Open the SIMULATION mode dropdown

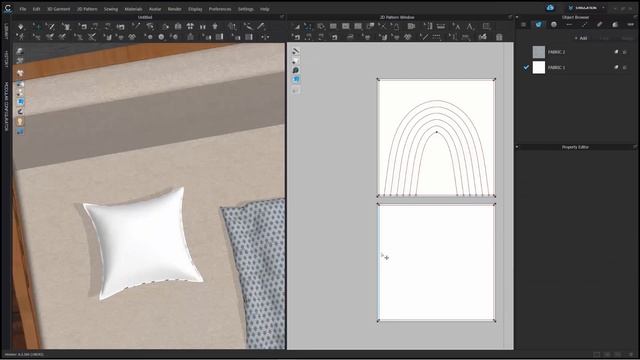(586, 8)
